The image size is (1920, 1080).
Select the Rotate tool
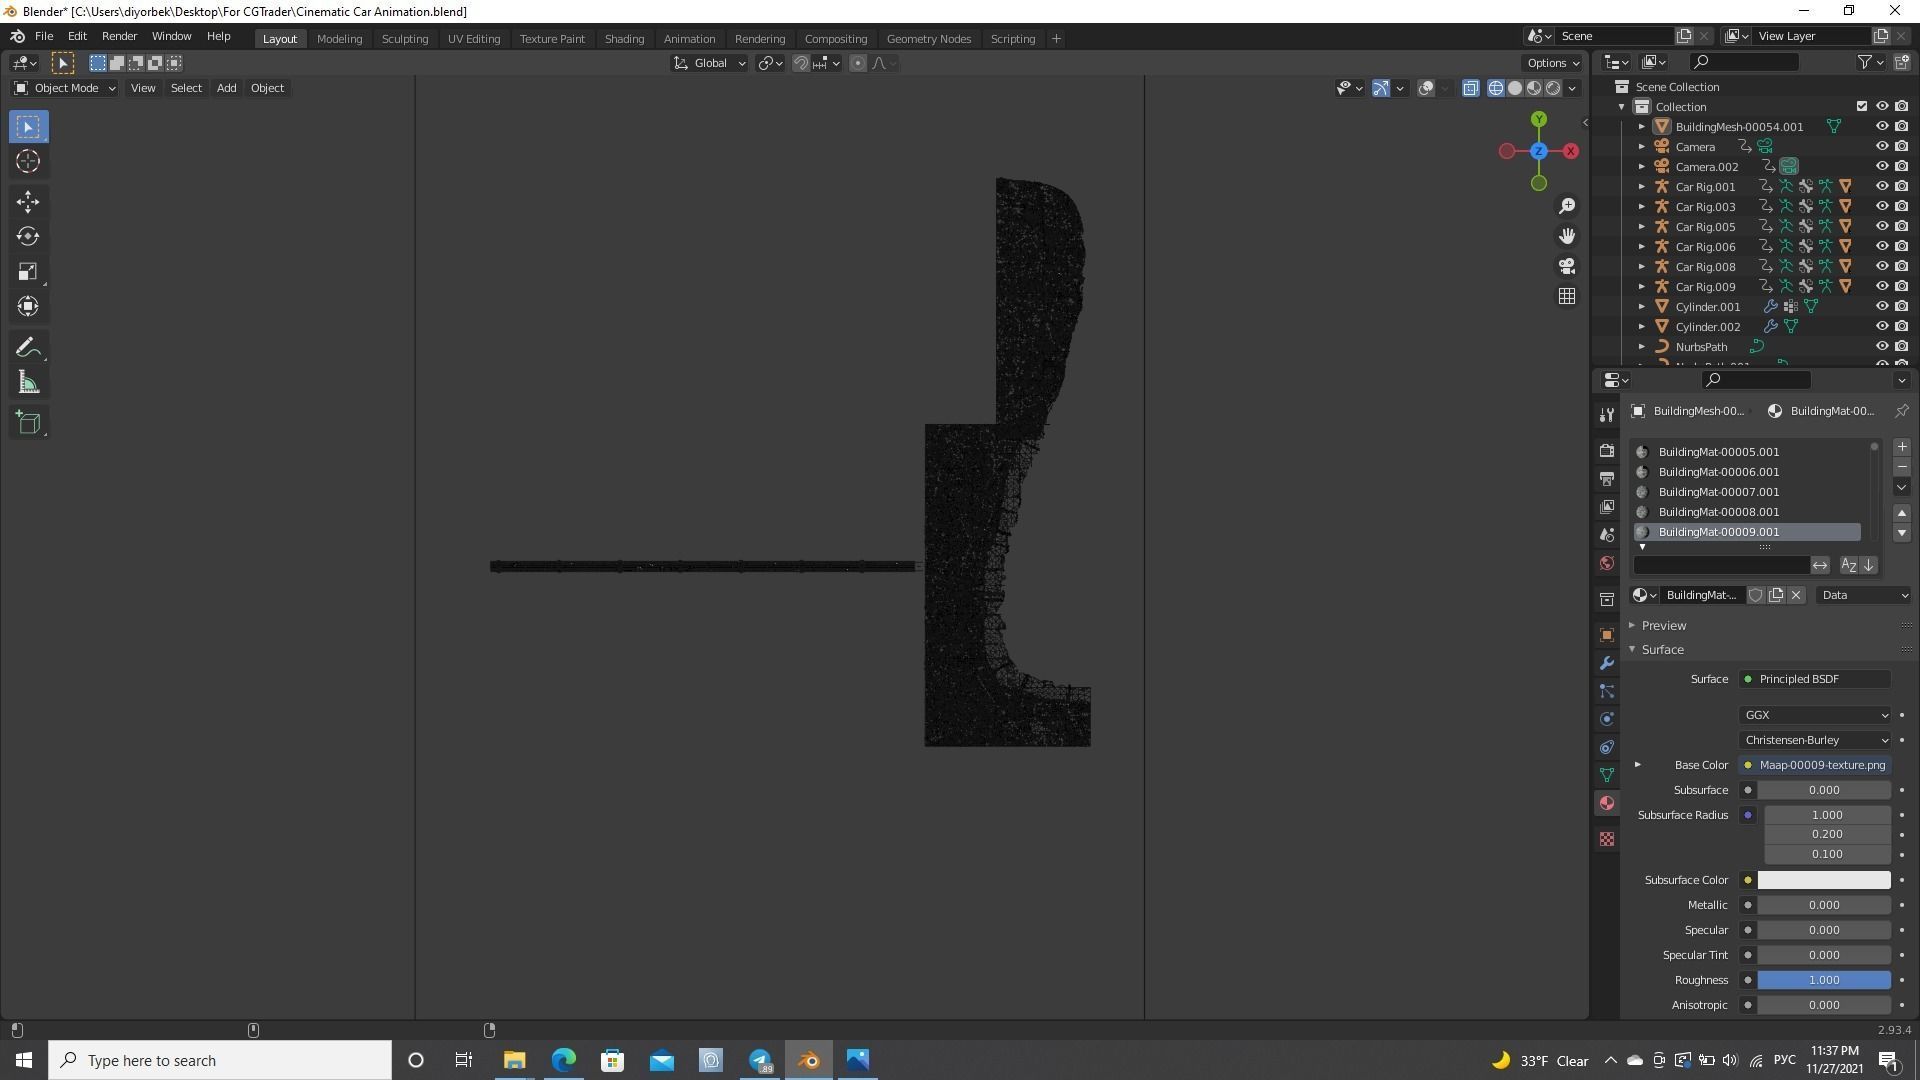pos(28,237)
